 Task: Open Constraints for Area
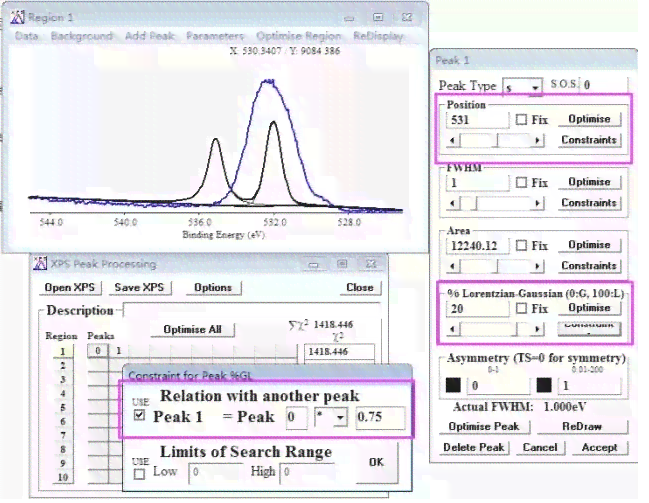pyautogui.click(x=589, y=266)
